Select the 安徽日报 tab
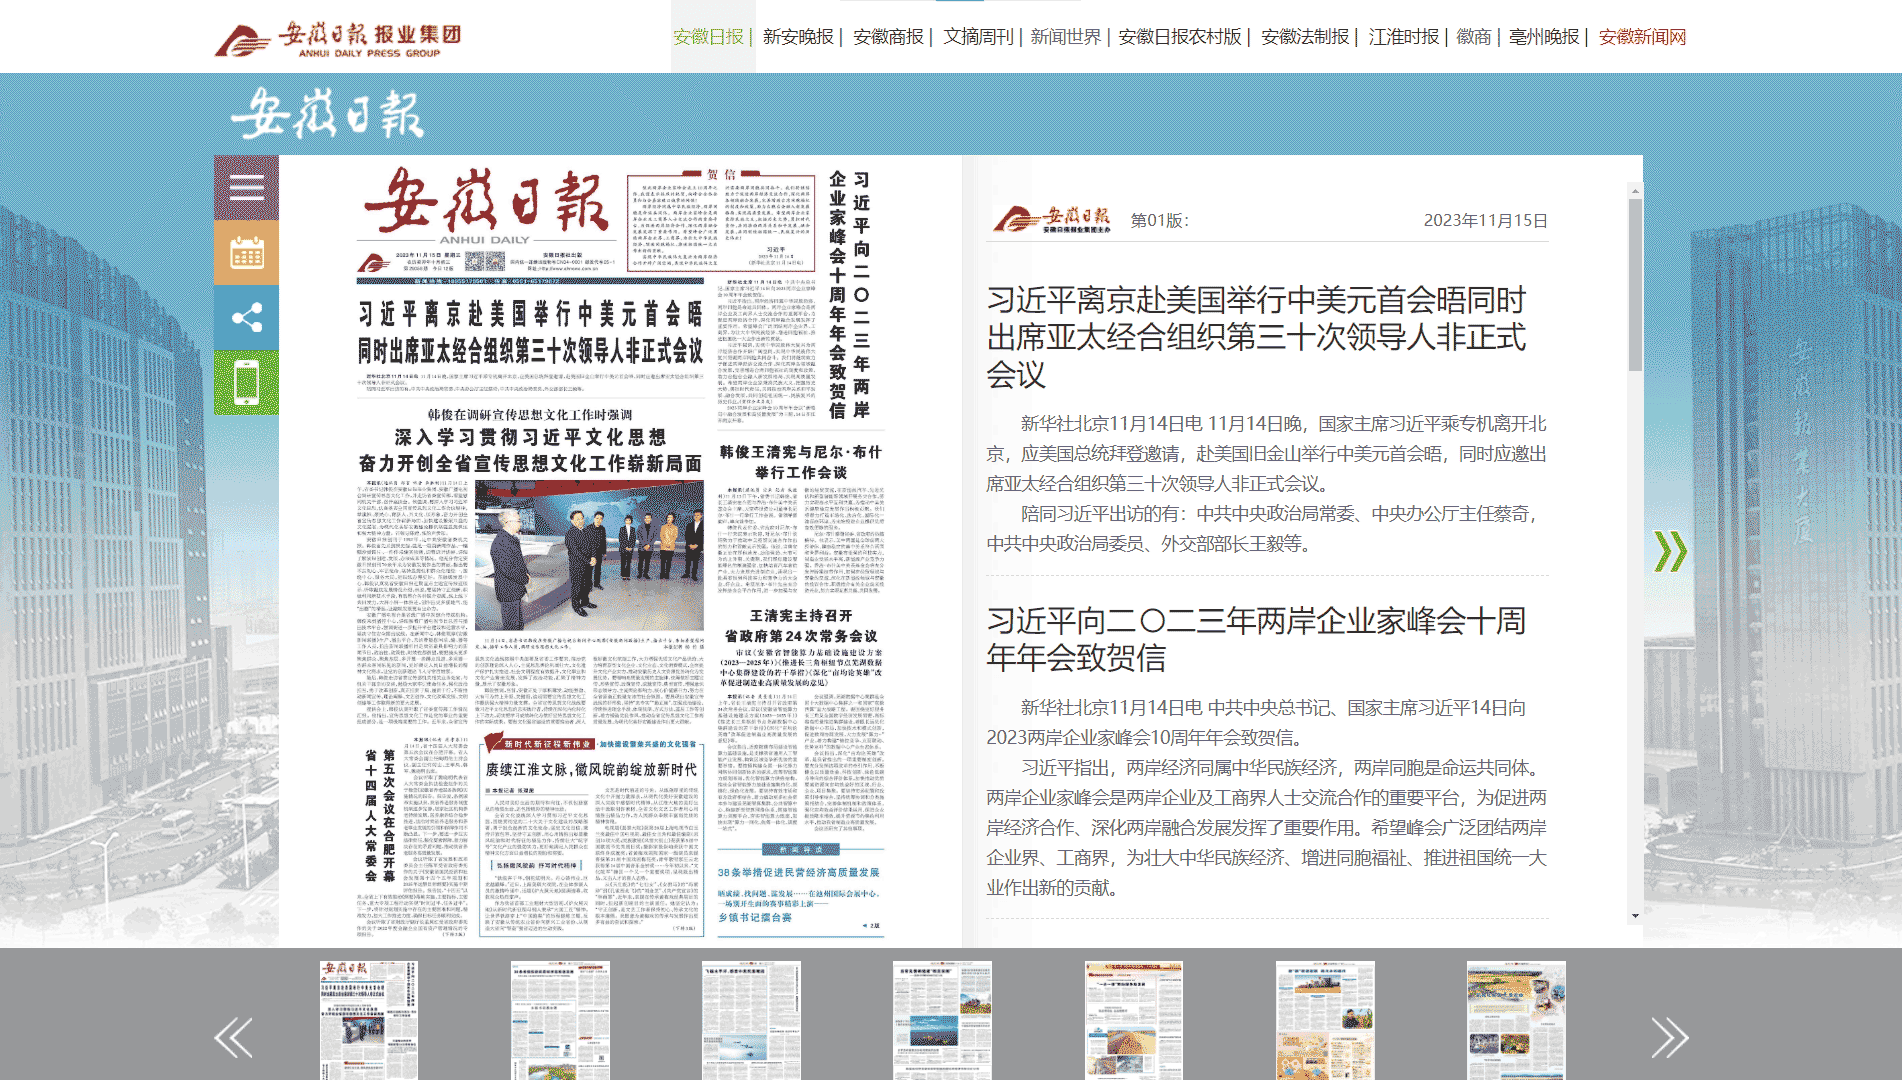 coord(708,37)
